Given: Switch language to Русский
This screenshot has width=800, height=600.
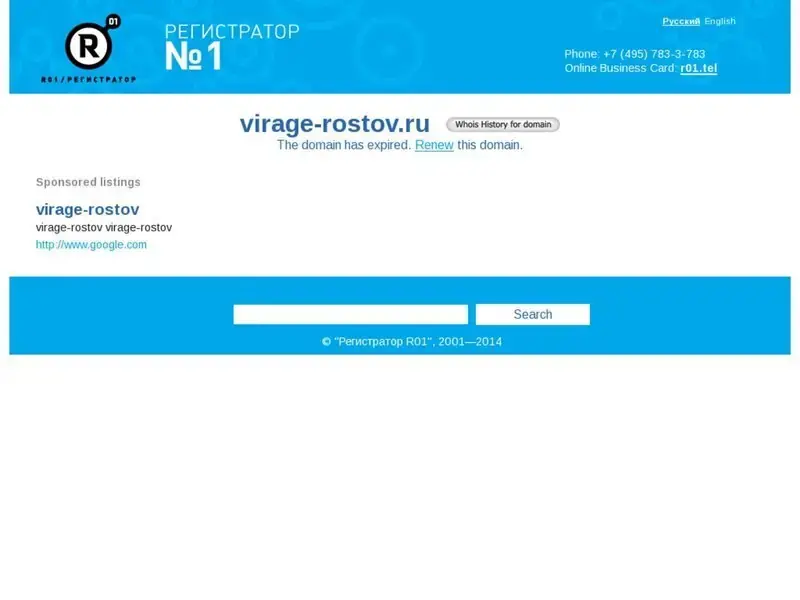Looking at the screenshot, I should tap(681, 21).
